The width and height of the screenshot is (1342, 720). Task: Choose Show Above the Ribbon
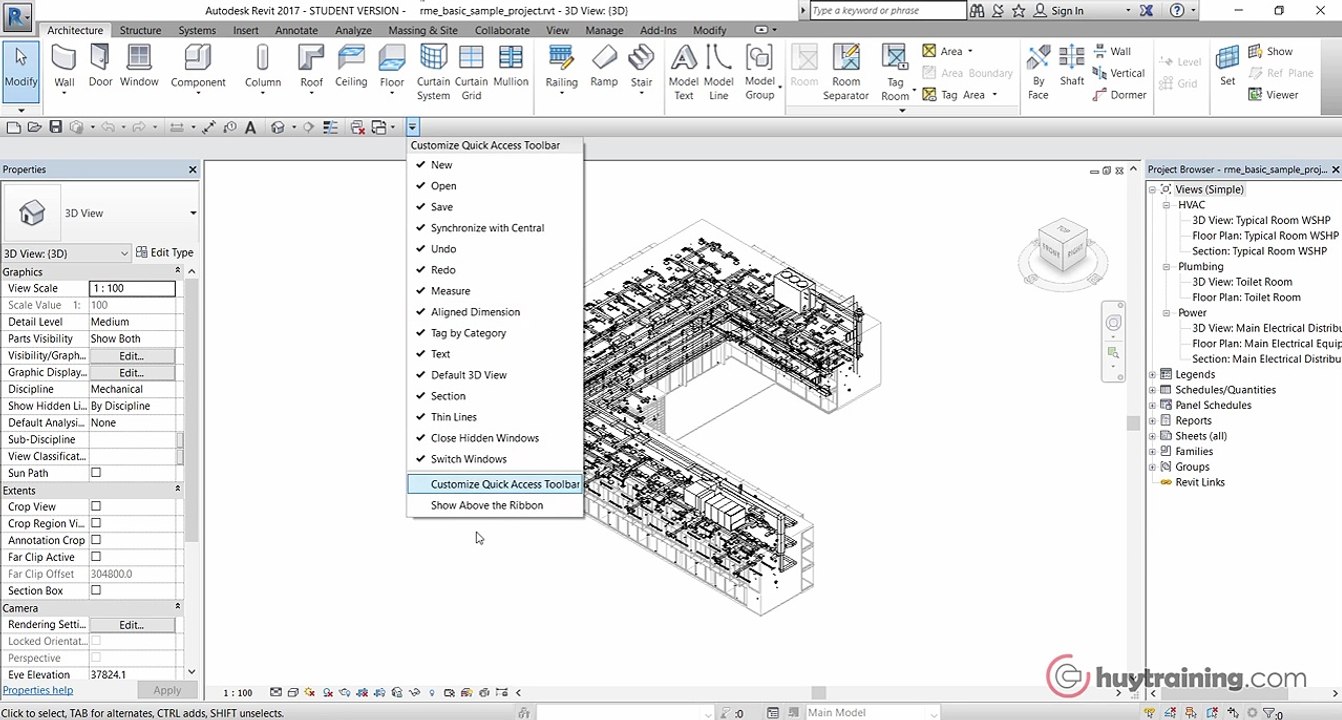click(495, 505)
